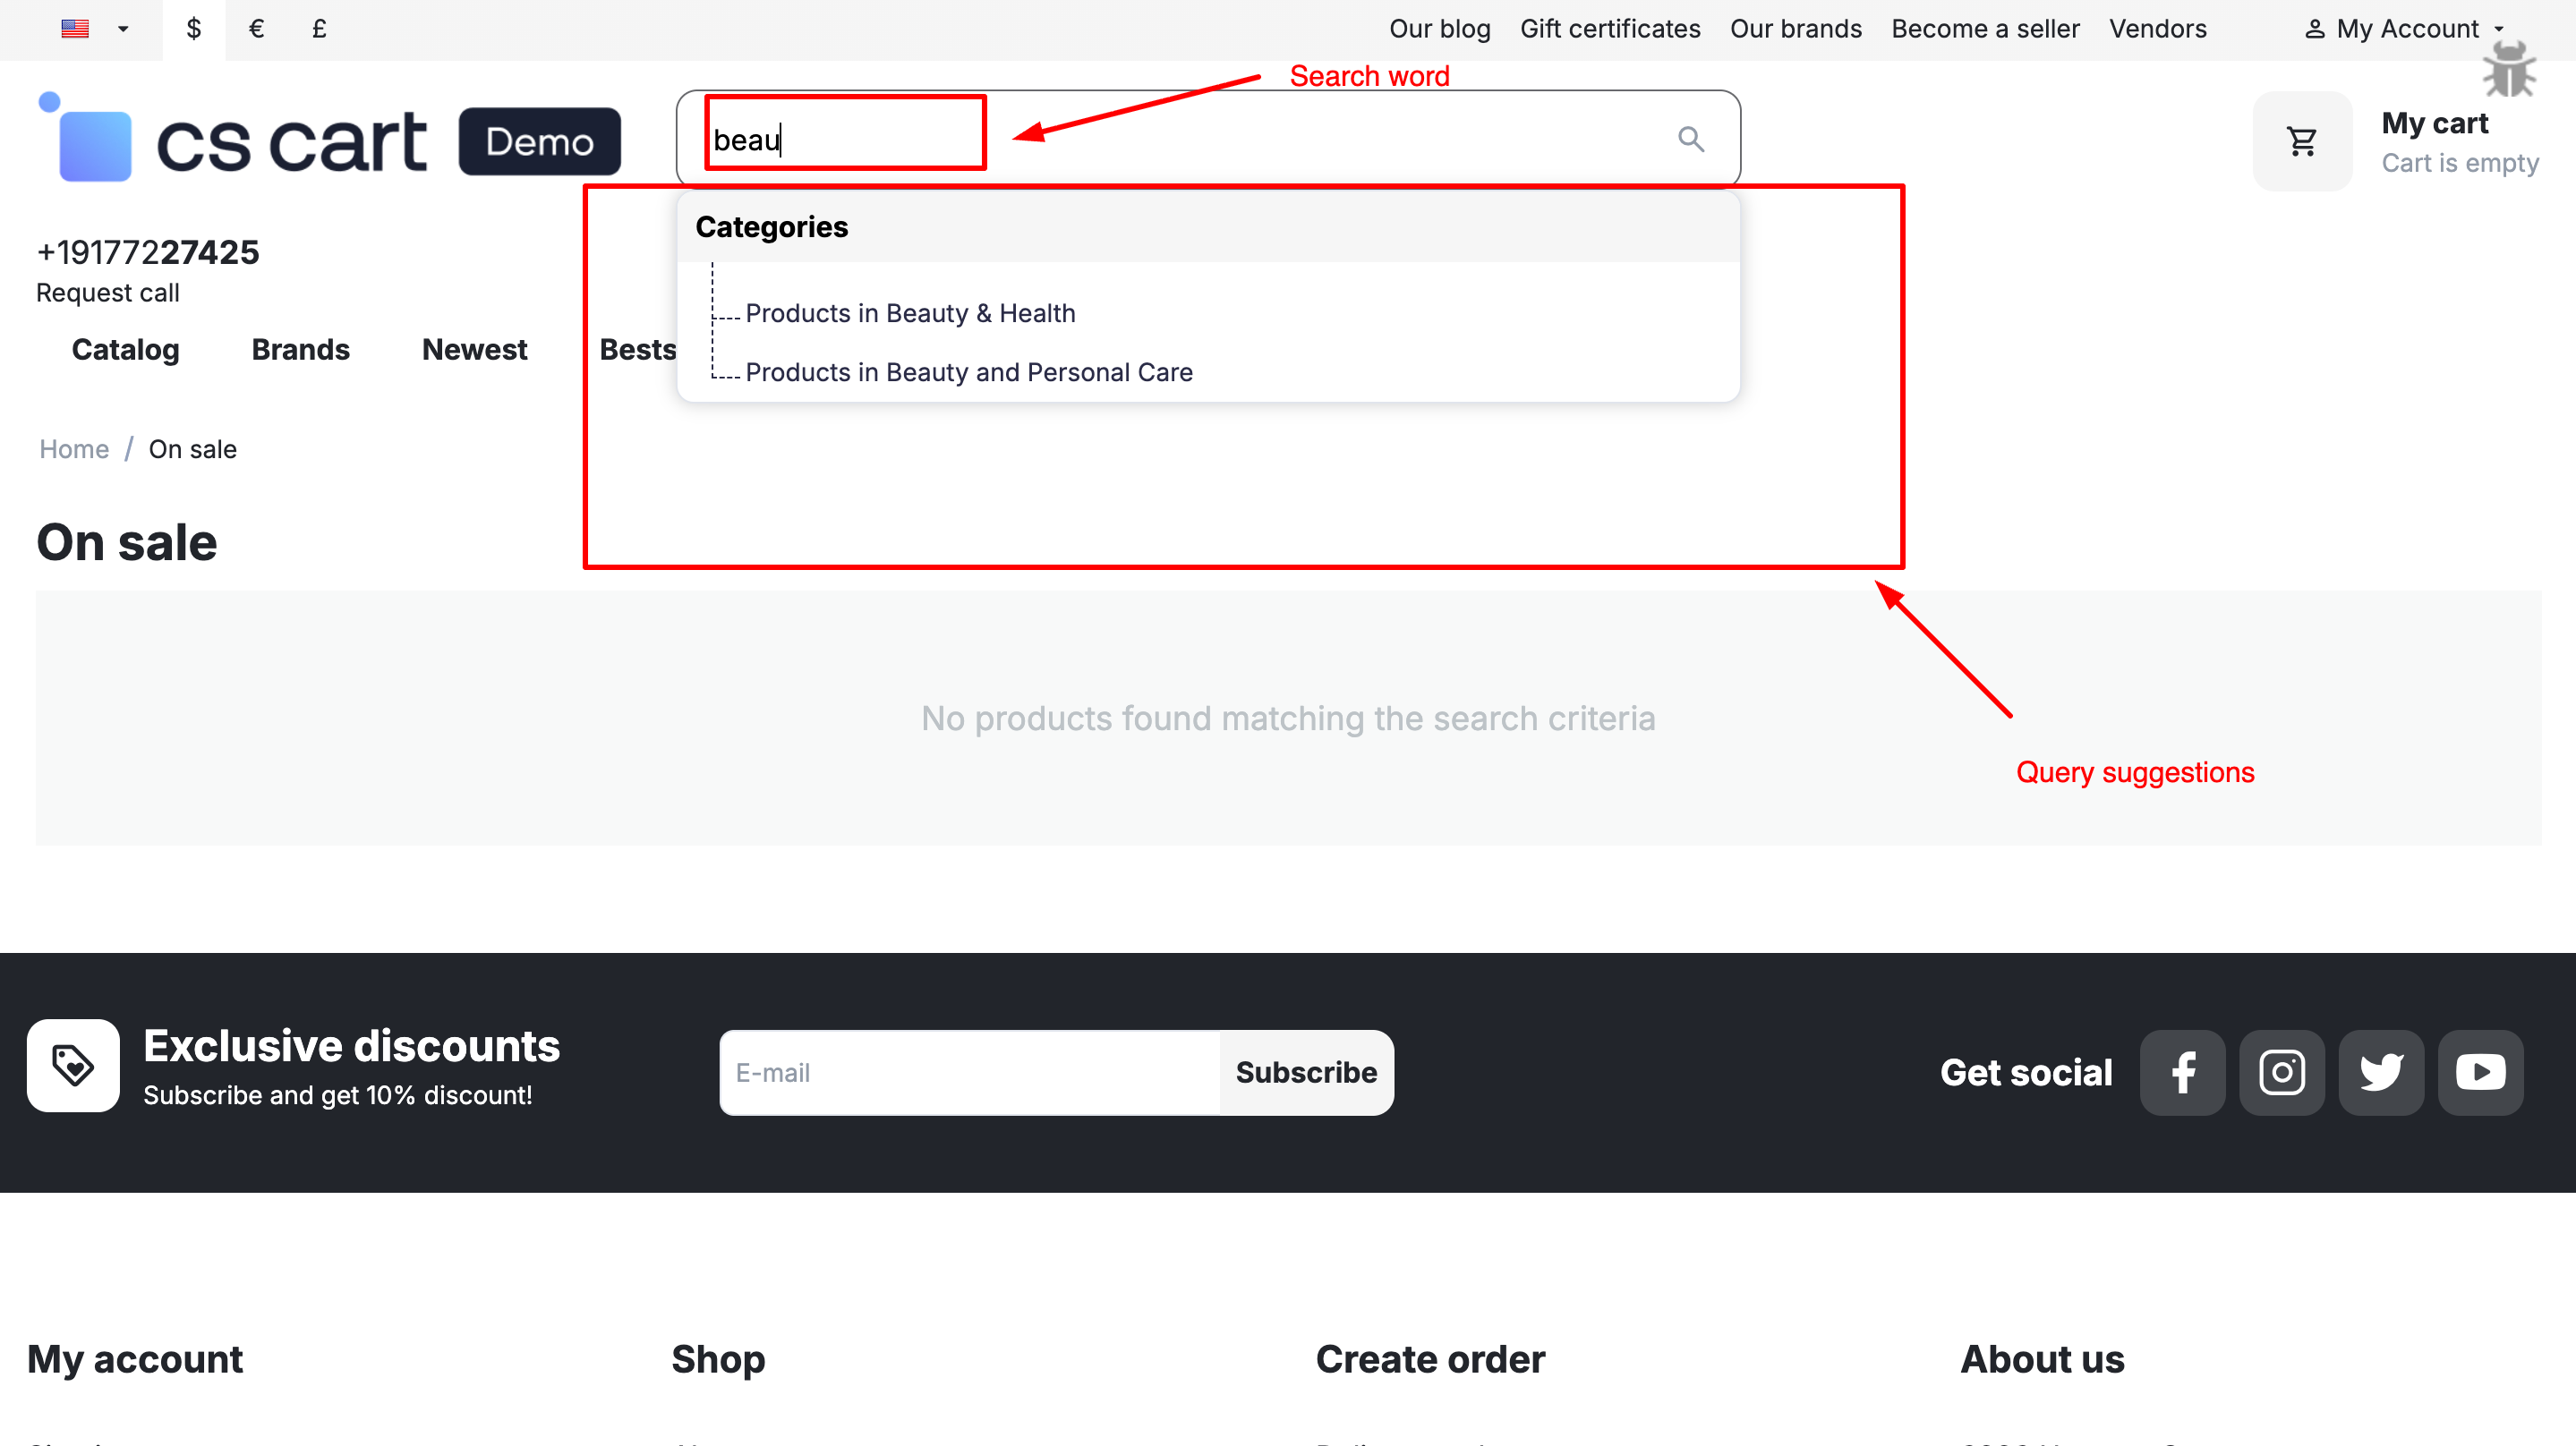Switch currency to British pound

(319, 29)
